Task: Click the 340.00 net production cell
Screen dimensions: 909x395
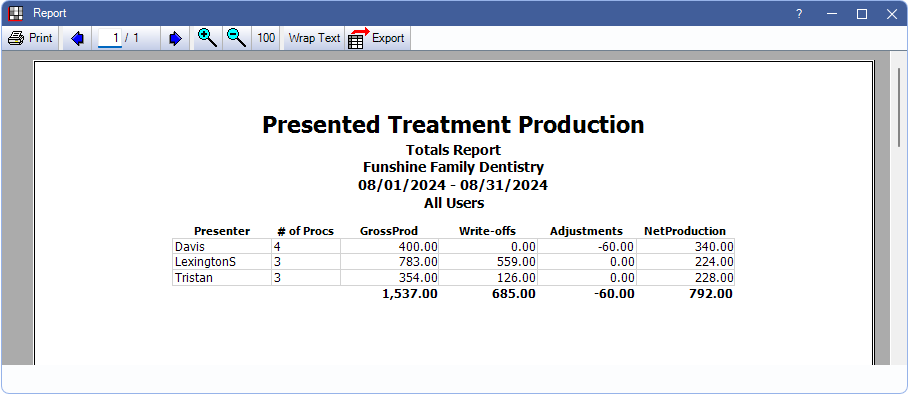Action: 686,247
